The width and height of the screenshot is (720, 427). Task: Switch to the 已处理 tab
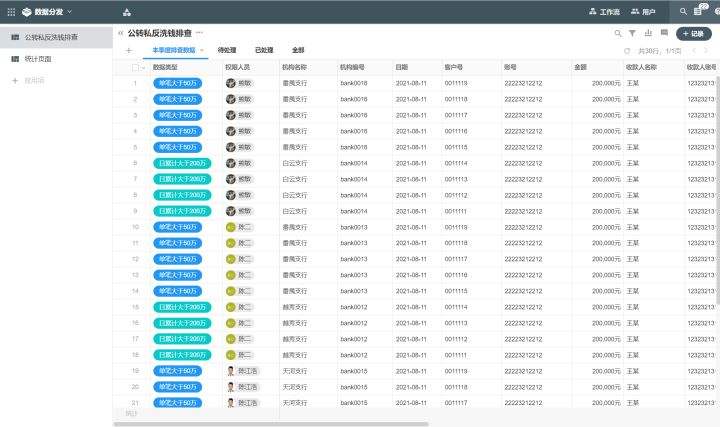(264, 49)
